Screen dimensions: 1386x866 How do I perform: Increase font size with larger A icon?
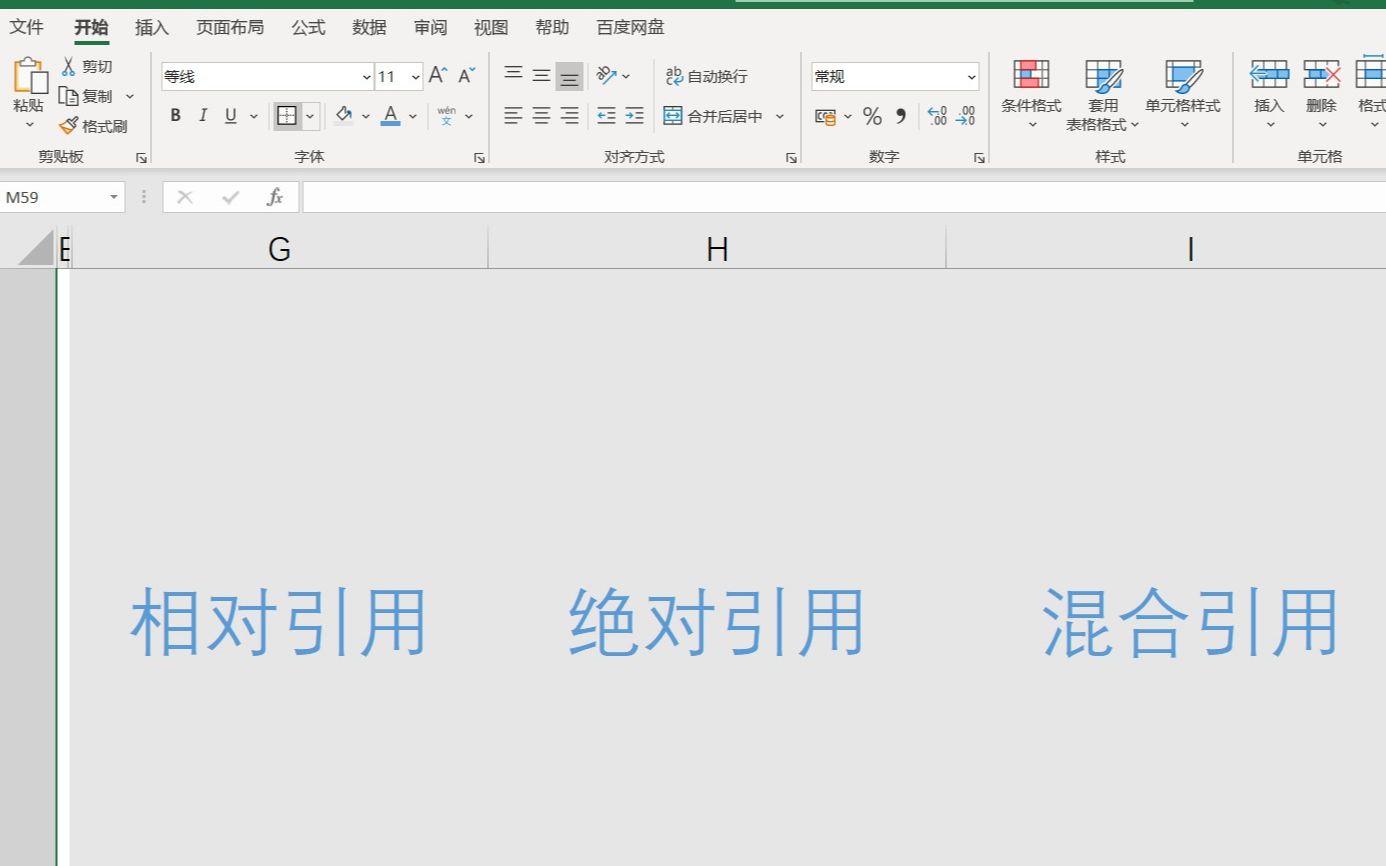438,76
